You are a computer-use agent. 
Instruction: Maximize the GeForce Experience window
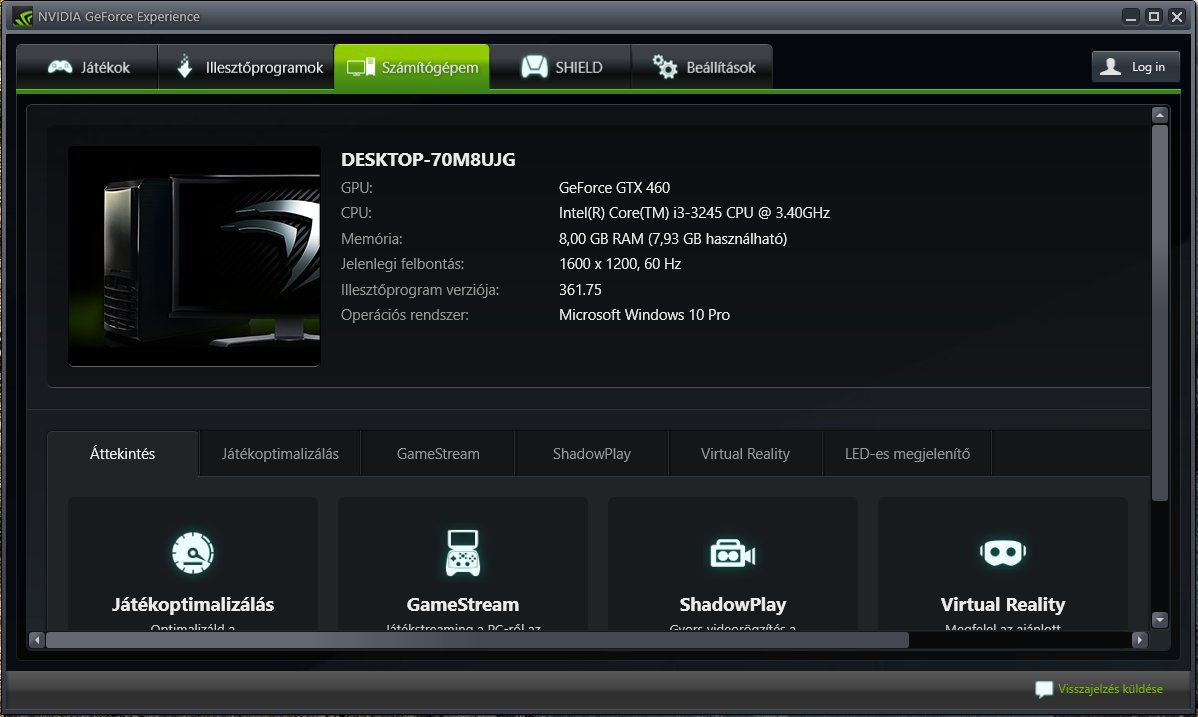(1154, 16)
